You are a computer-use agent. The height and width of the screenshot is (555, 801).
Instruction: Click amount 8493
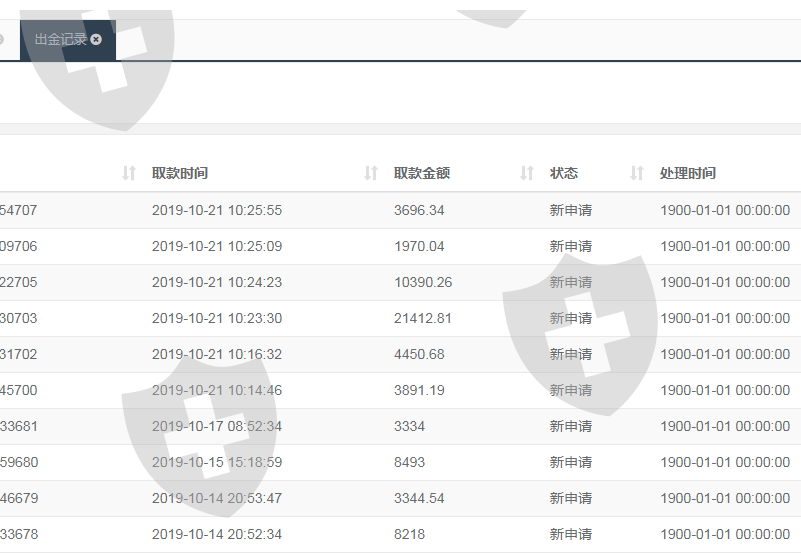(x=409, y=462)
